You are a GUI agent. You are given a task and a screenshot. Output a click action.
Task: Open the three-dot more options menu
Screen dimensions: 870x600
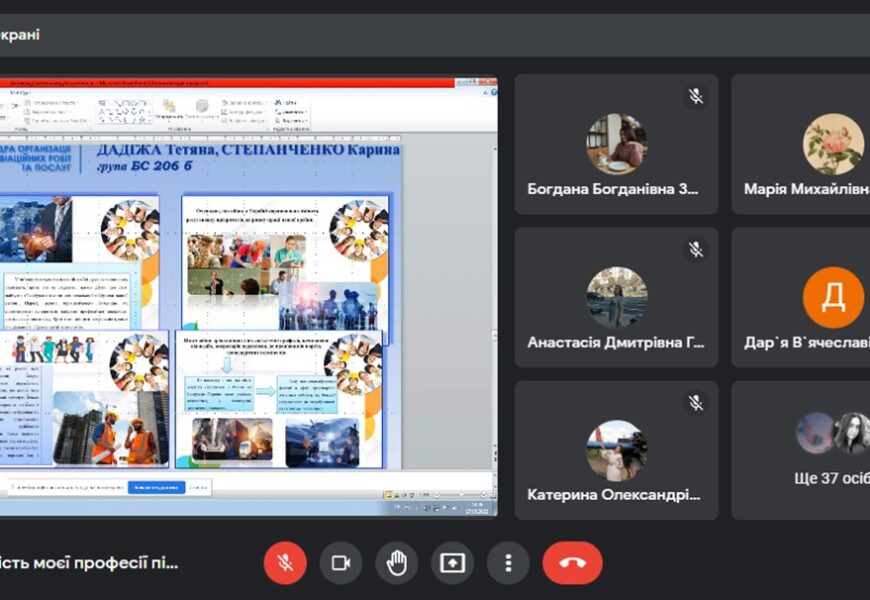[x=509, y=563]
